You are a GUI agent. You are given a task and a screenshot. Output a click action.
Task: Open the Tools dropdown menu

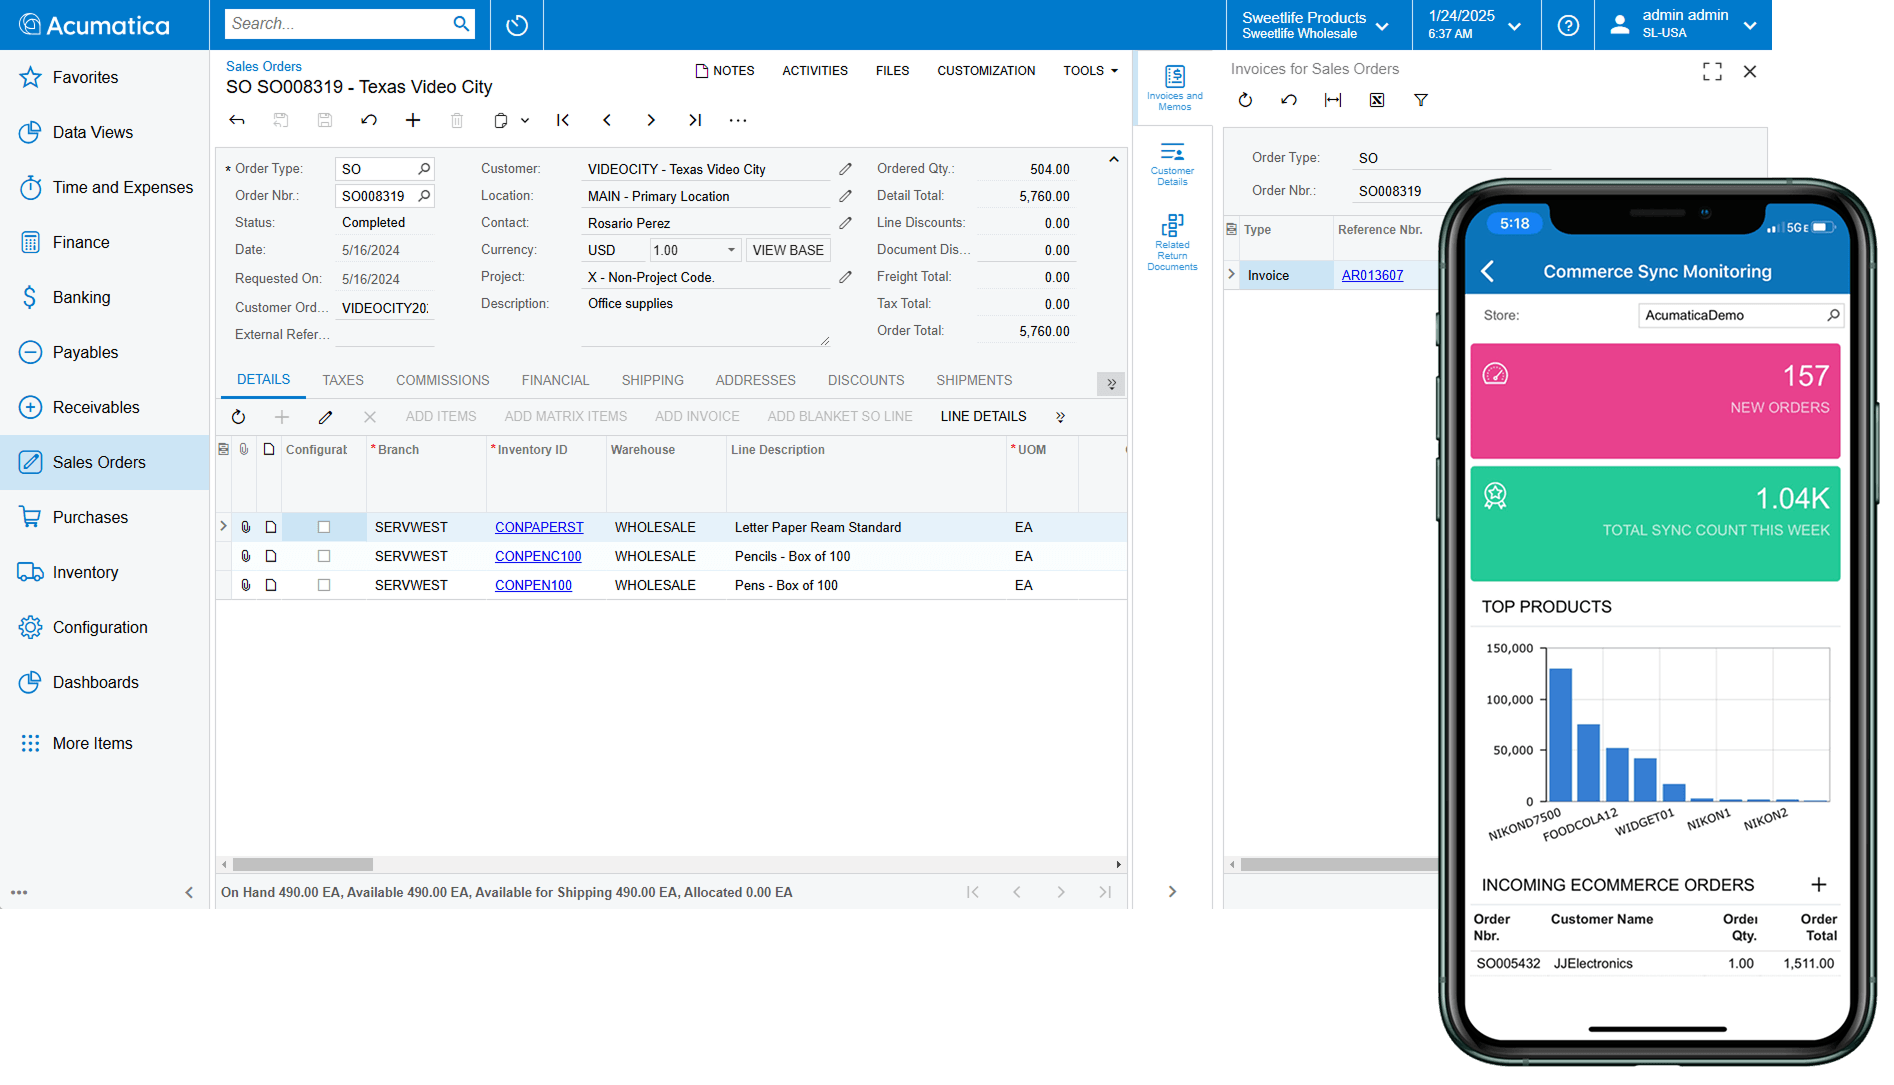[x=1090, y=71]
